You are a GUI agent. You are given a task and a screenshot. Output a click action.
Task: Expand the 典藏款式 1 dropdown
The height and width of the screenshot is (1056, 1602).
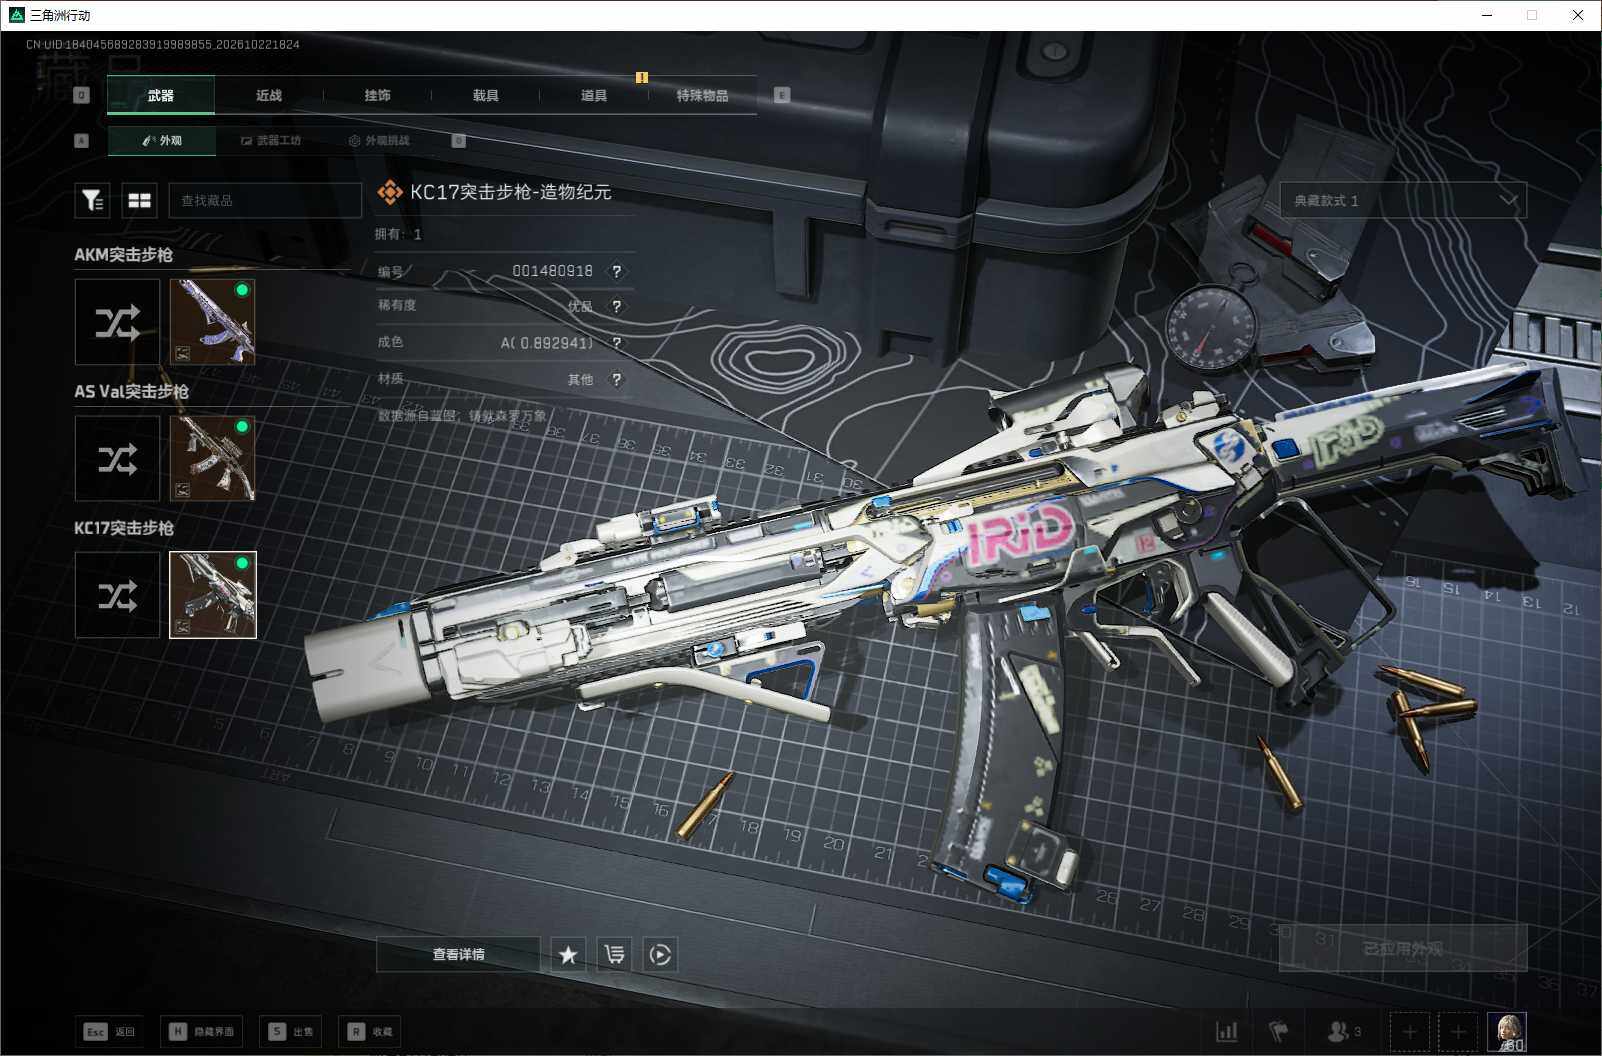tap(1403, 201)
